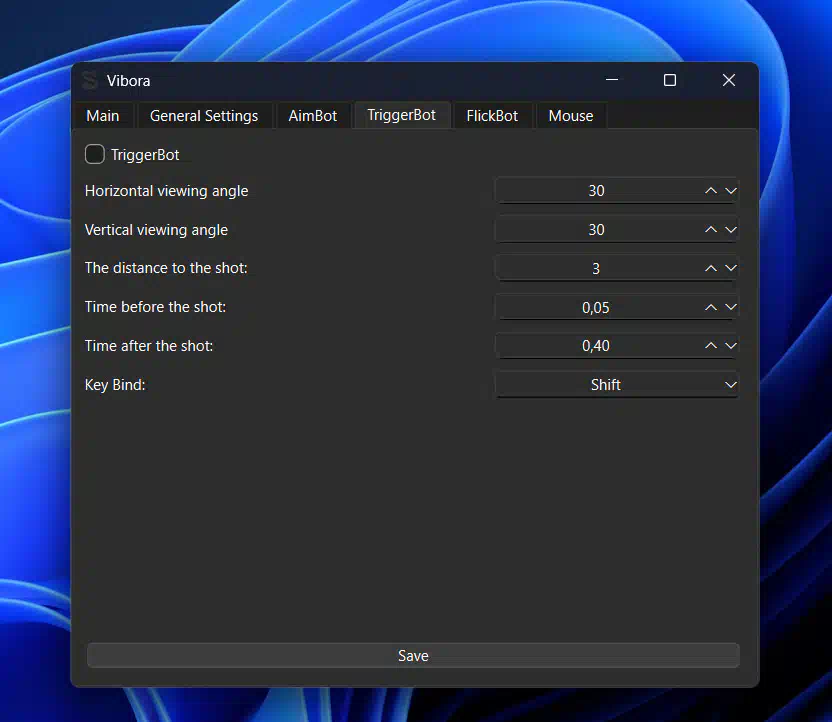Decrease the distance to the shot value
The image size is (832, 722).
[731, 267]
